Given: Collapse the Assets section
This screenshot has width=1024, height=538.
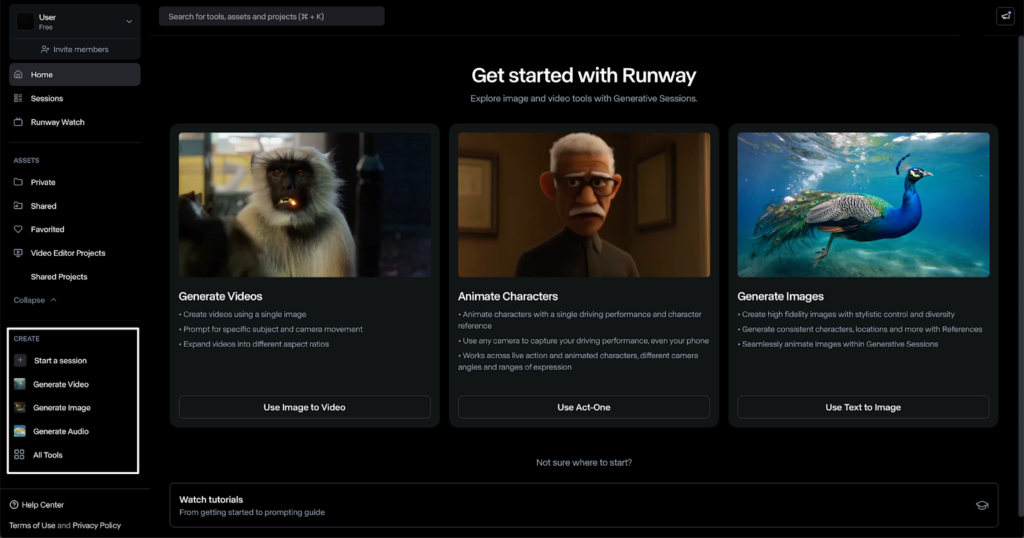Looking at the screenshot, I should [35, 300].
